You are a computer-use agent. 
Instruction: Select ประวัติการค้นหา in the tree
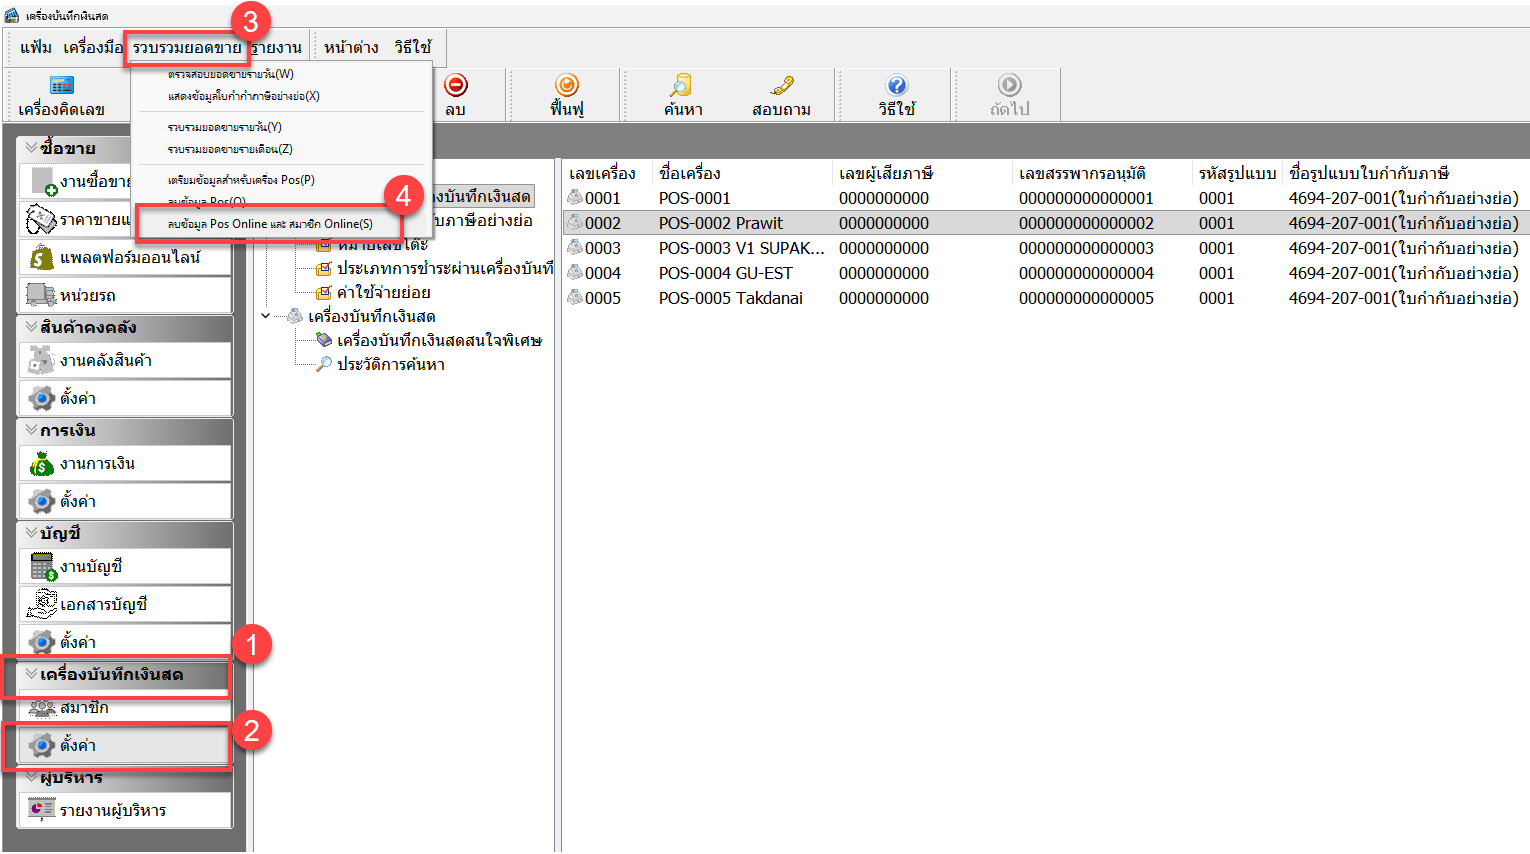(390, 365)
